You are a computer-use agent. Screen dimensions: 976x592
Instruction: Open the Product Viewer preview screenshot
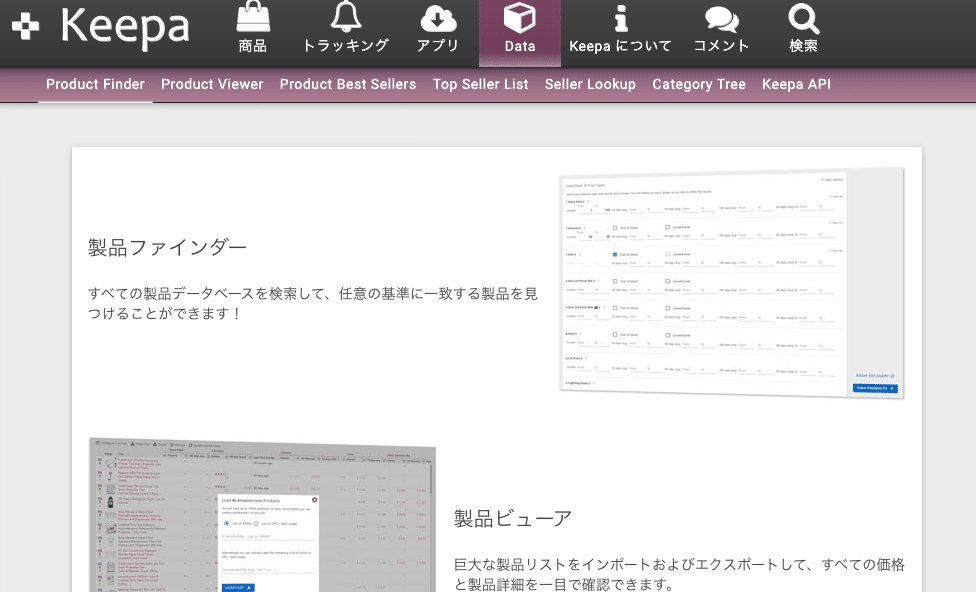(x=262, y=515)
